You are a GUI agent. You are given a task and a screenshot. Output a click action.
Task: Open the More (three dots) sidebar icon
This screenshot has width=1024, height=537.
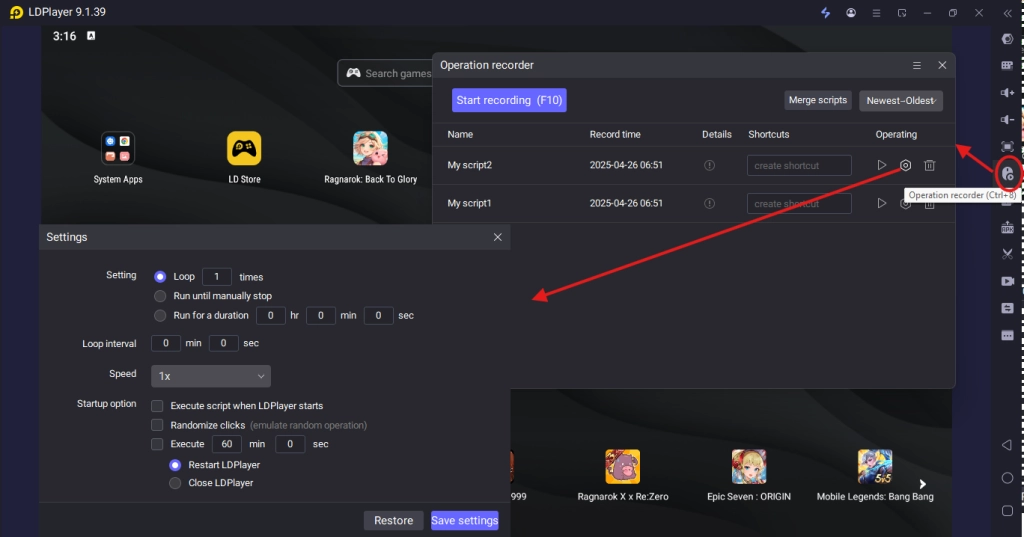(x=1008, y=335)
